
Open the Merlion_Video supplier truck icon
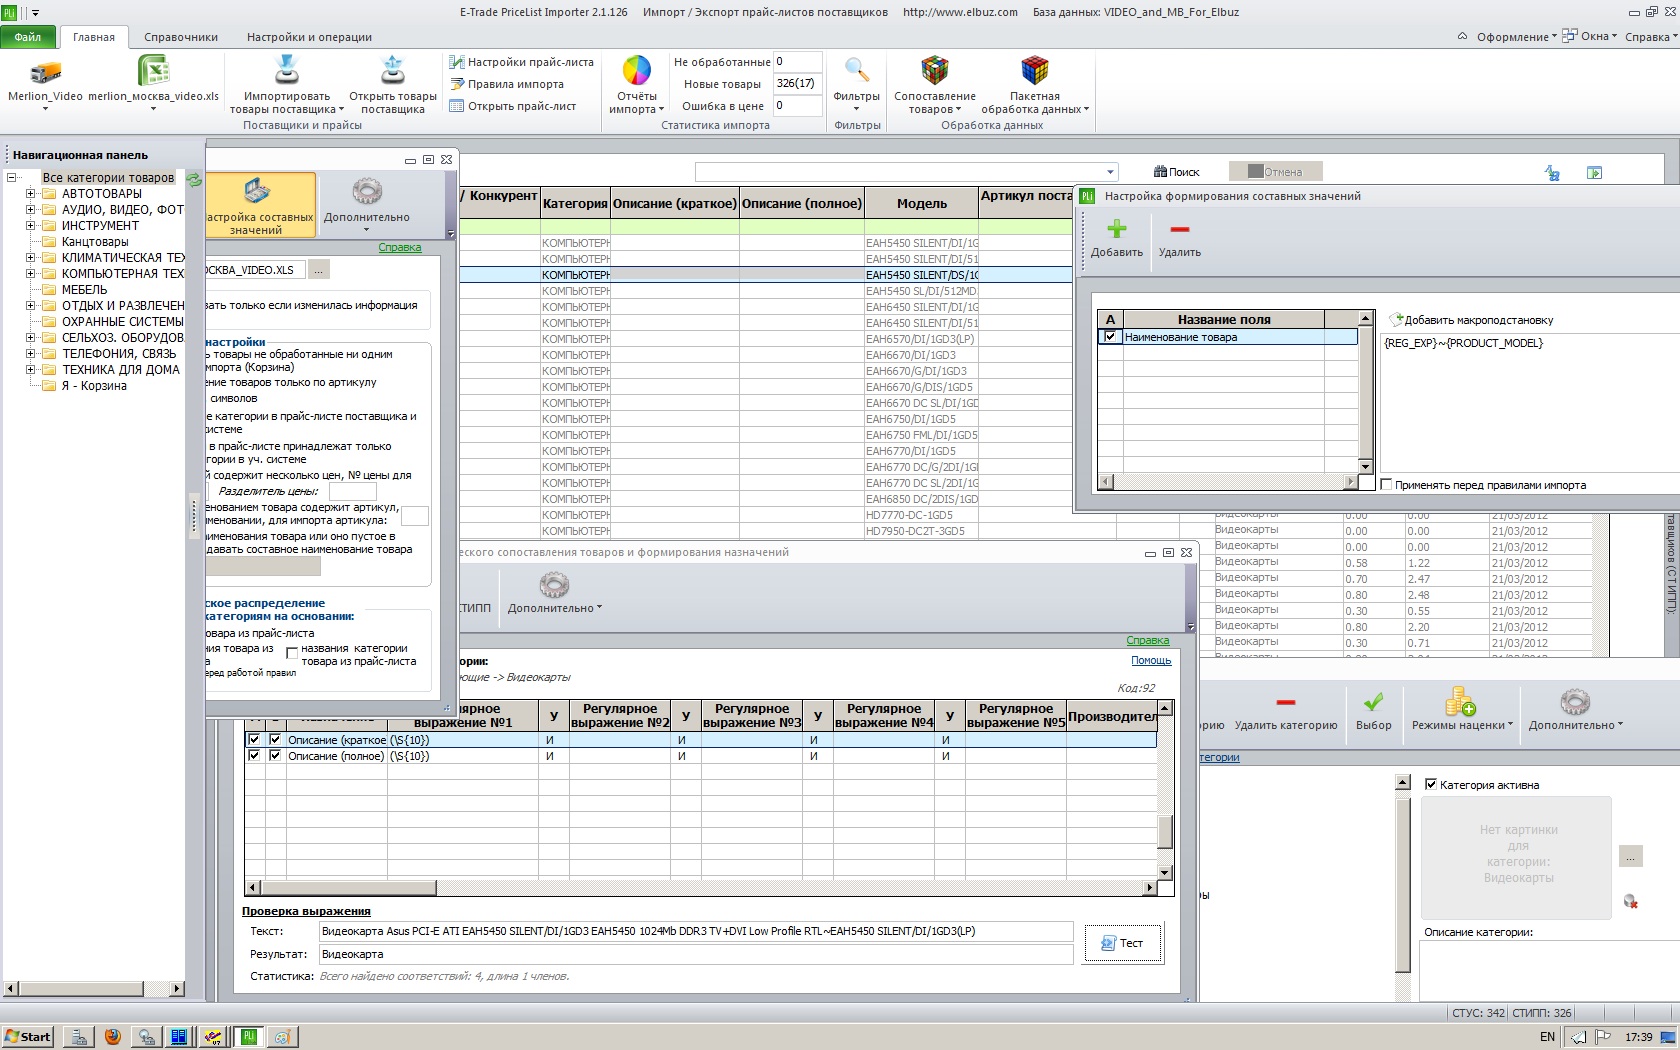coord(46,72)
